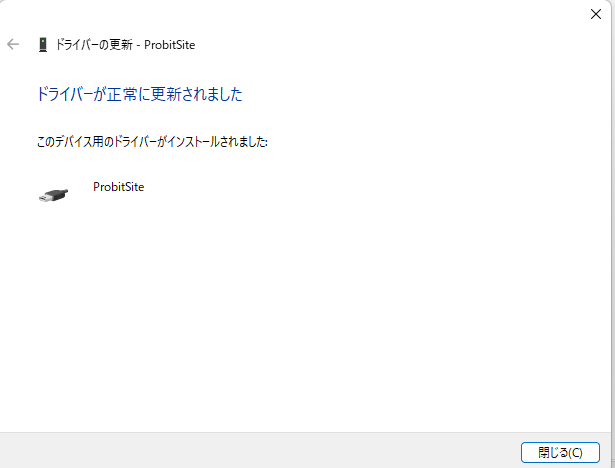The width and height of the screenshot is (615, 468).
Task: Click the device icon beside the title
Action: 43,45
